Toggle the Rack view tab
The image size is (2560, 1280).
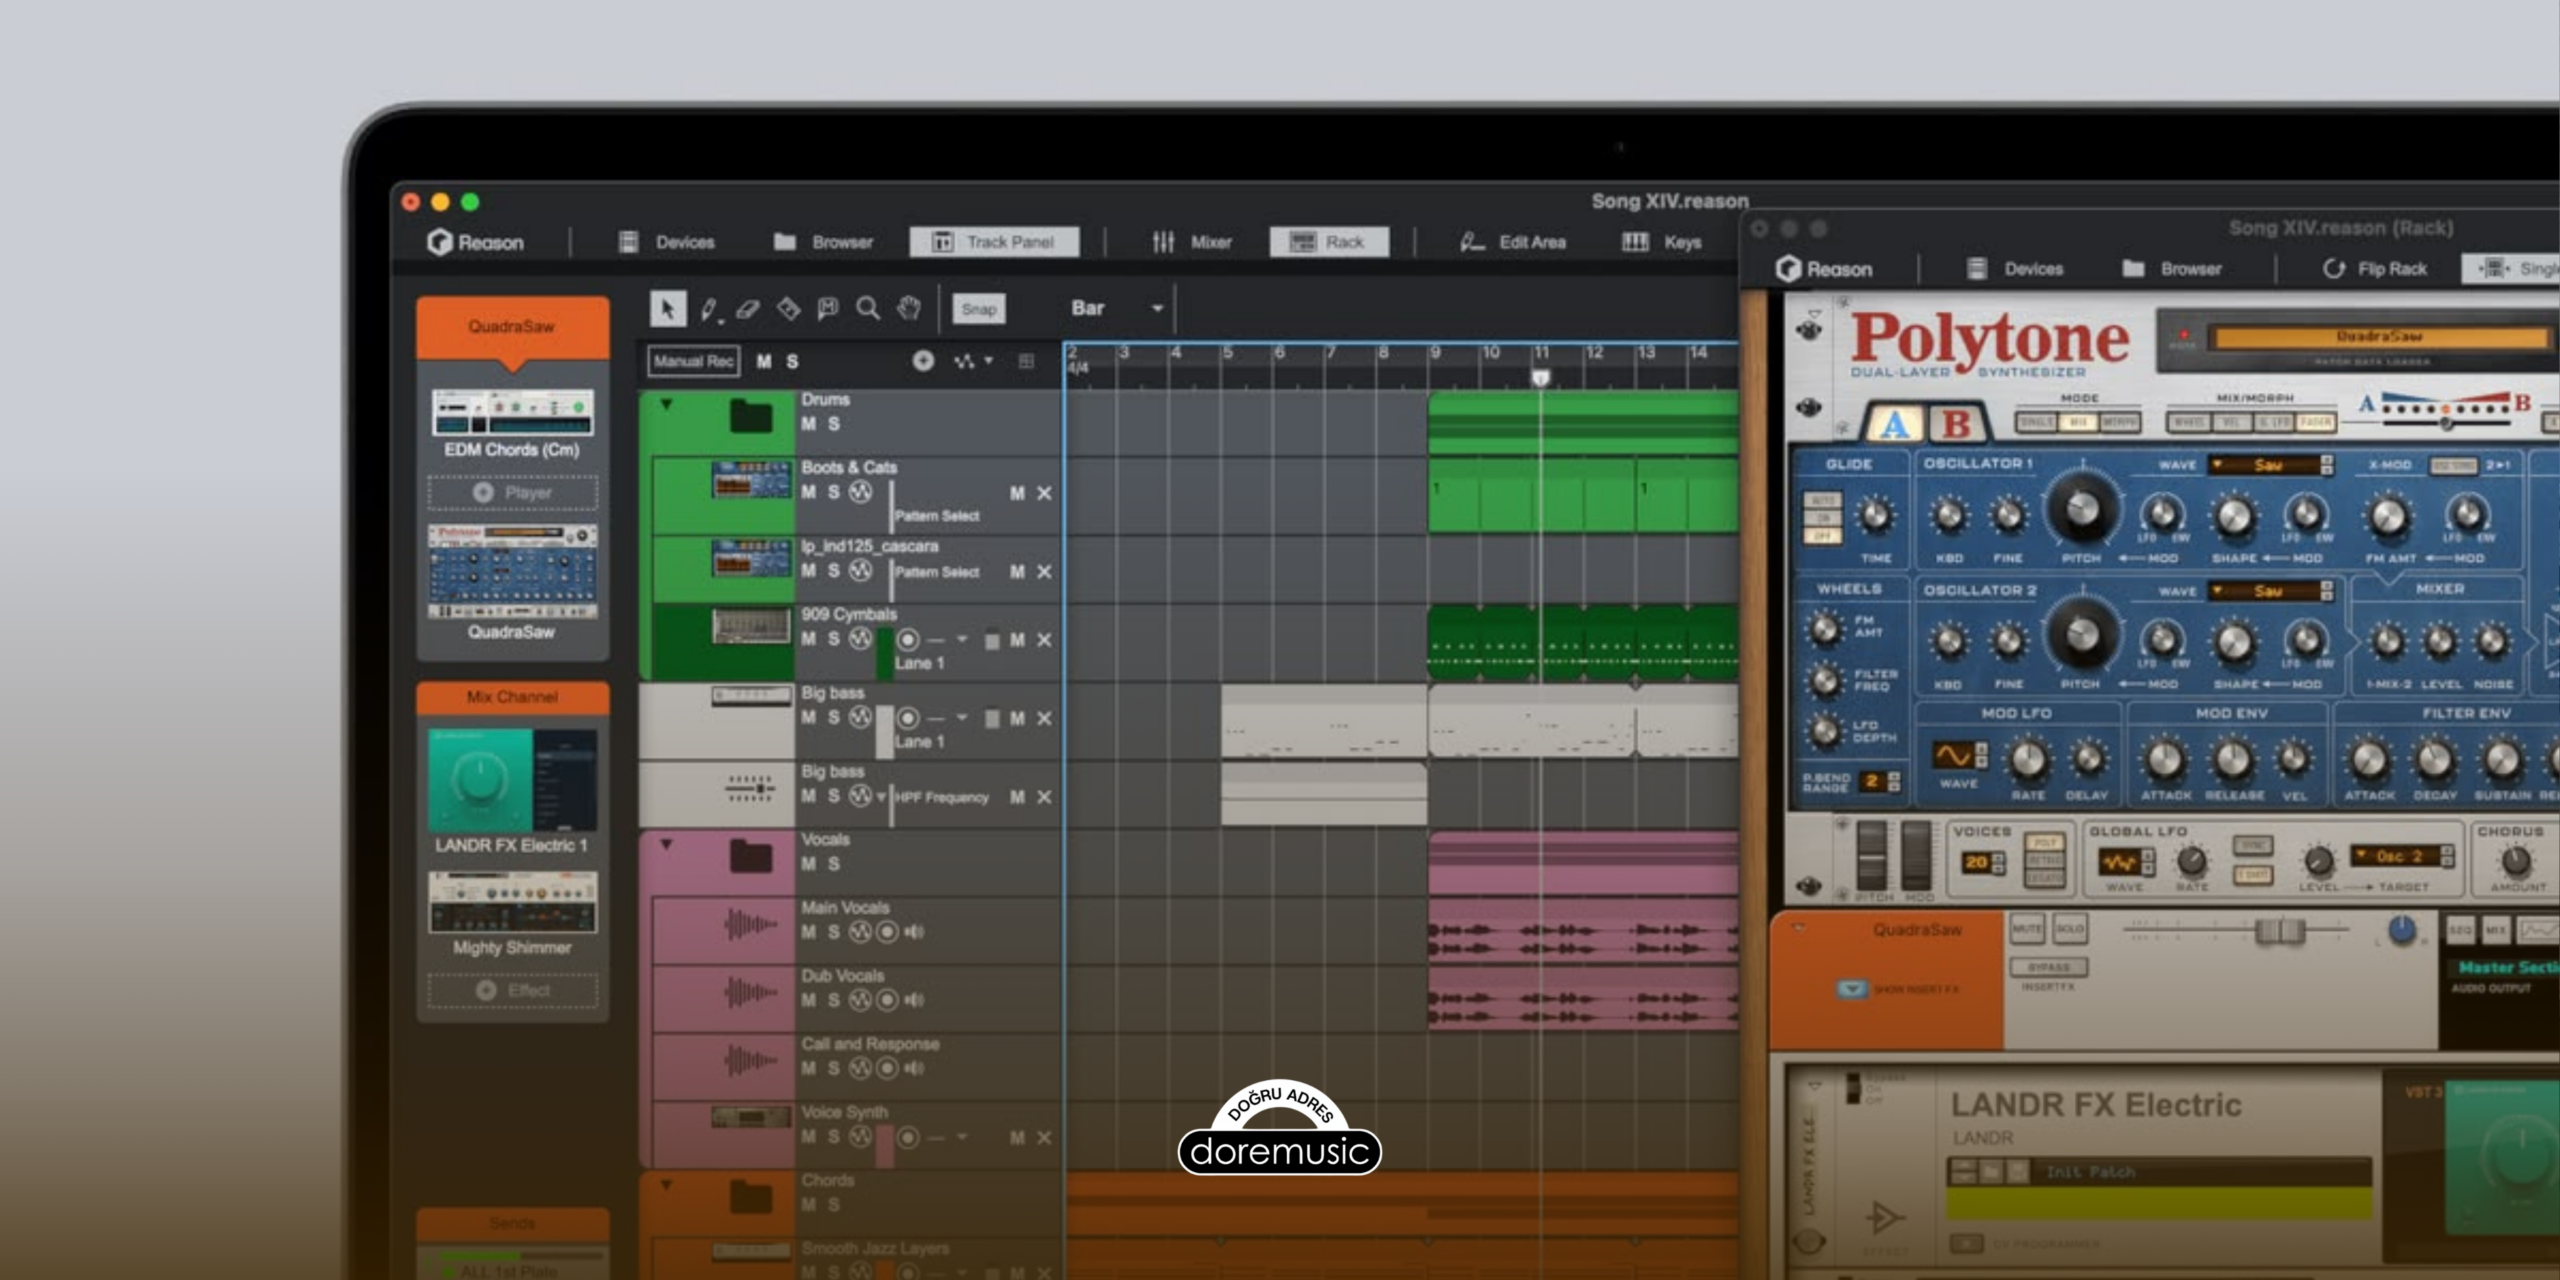tap(1329, 242)
